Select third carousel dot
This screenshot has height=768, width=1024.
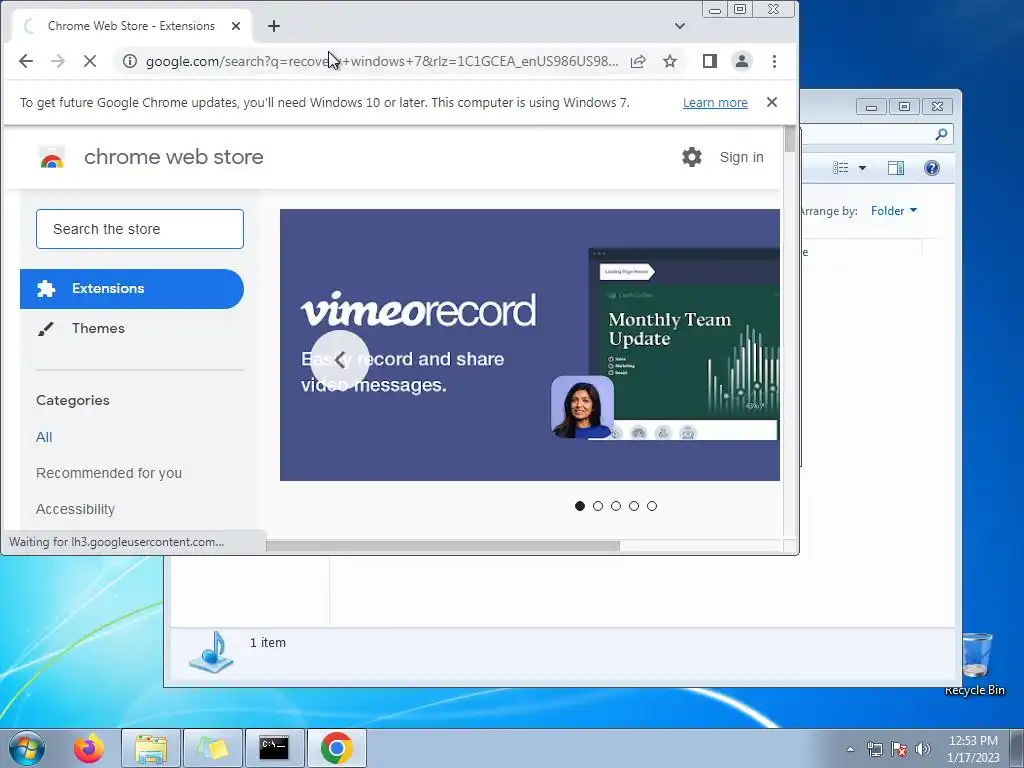point(616,506)
